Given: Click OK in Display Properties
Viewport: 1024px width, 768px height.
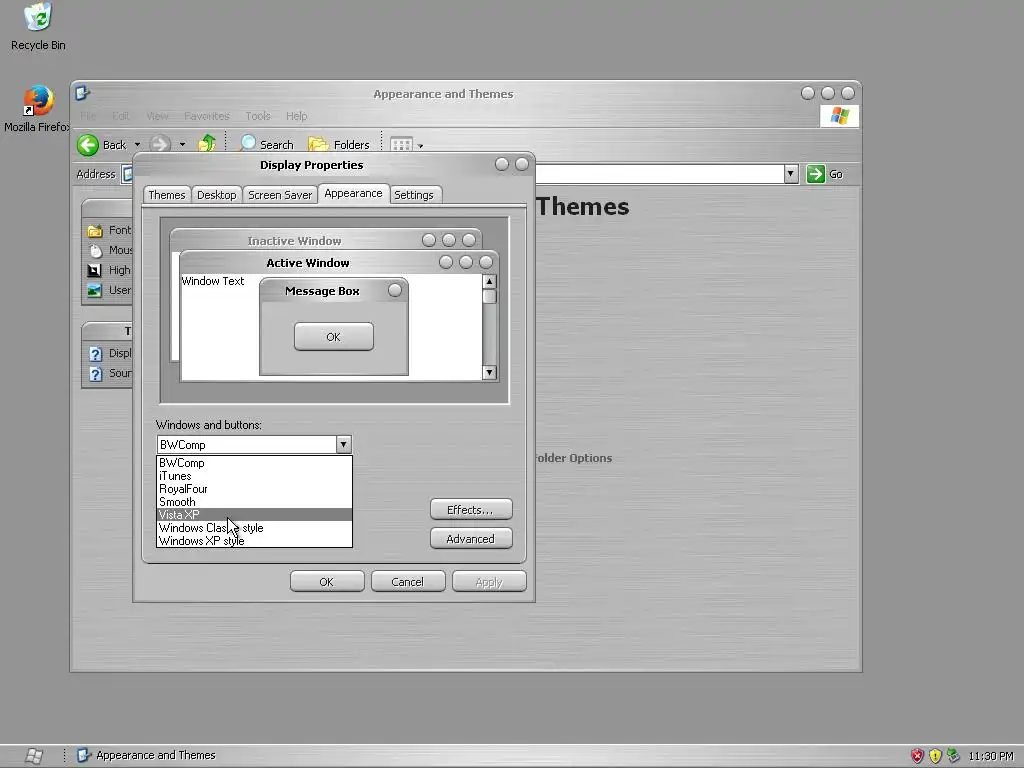Looking at the screenshot, I should [x=327, y=581].
